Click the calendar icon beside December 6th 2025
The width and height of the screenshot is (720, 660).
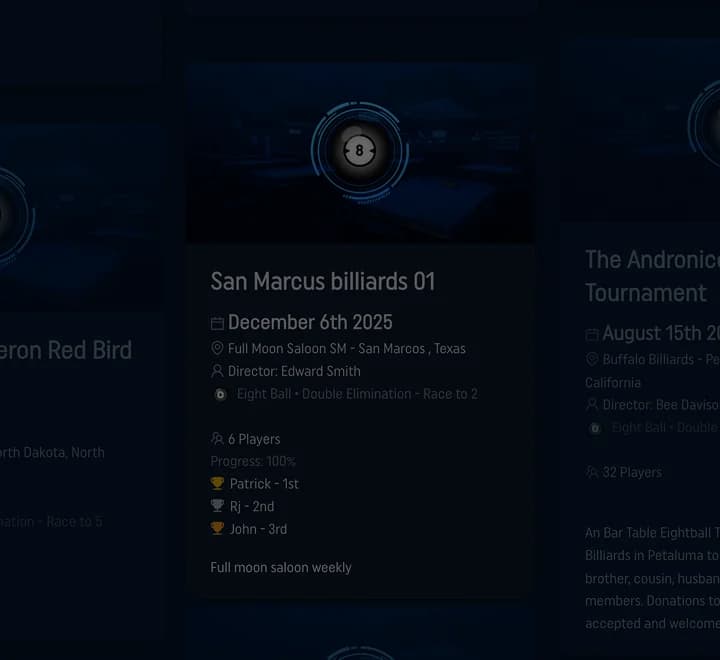tap(217, 323)
